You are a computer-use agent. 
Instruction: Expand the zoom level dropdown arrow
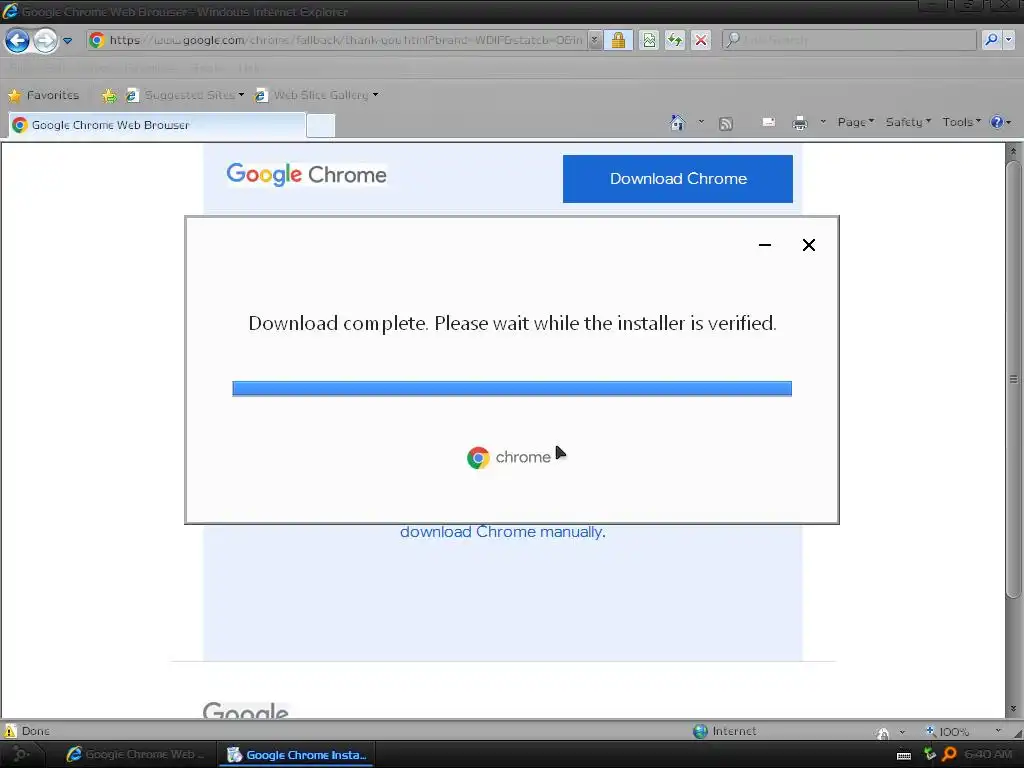coord(999,731)
